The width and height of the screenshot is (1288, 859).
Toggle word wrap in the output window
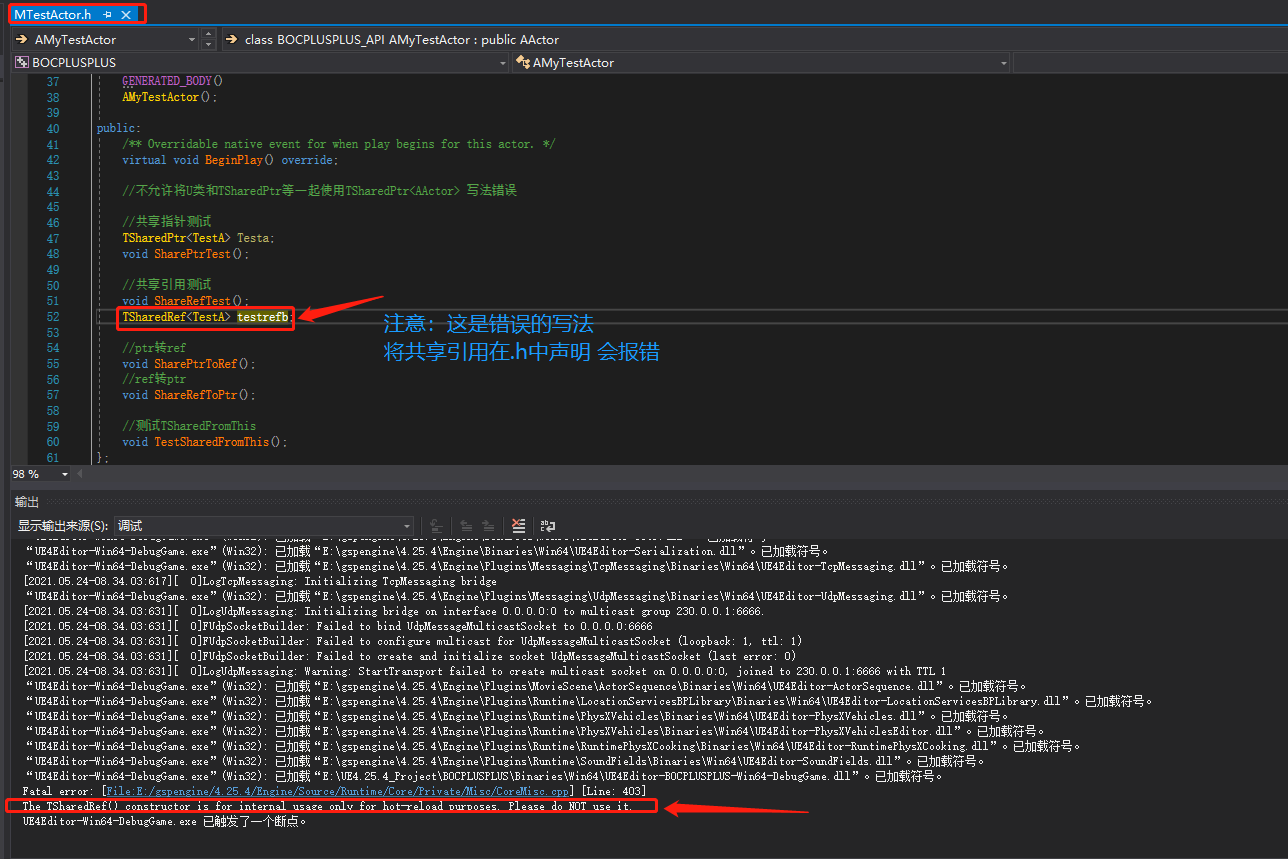point(547,525)
